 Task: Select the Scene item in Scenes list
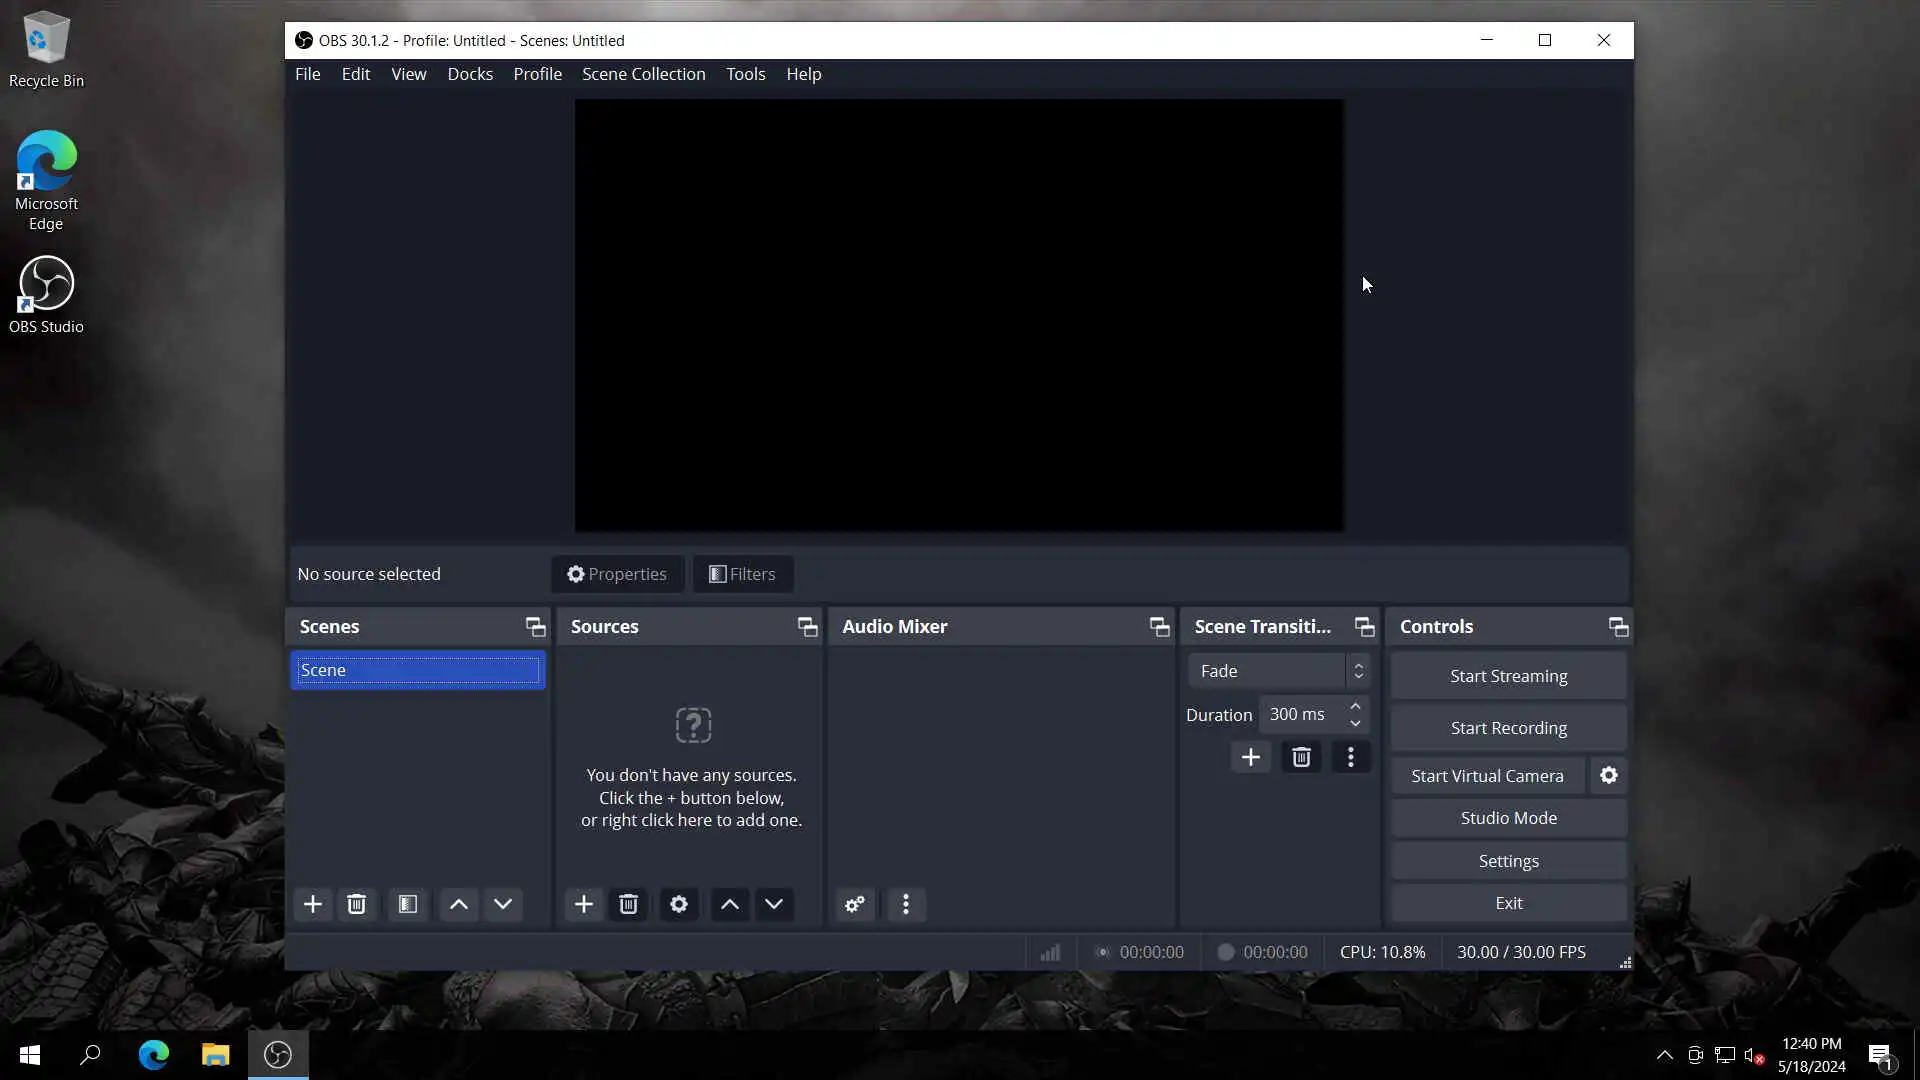tap(418, 670)
